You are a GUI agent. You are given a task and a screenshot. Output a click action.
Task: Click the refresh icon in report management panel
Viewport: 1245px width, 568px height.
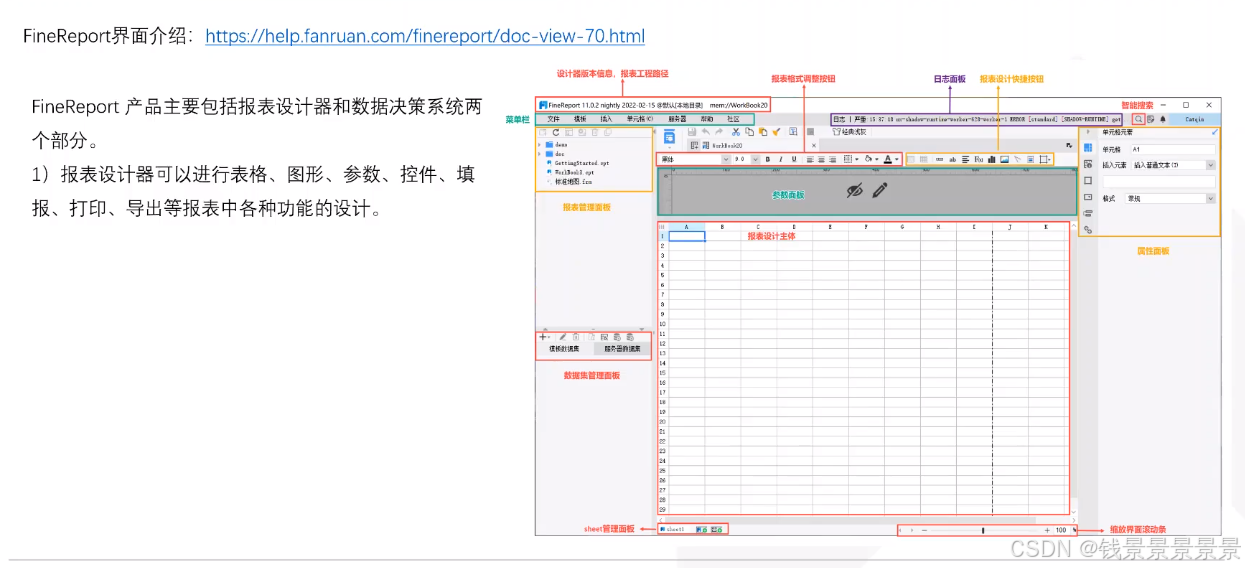[555, 132]
